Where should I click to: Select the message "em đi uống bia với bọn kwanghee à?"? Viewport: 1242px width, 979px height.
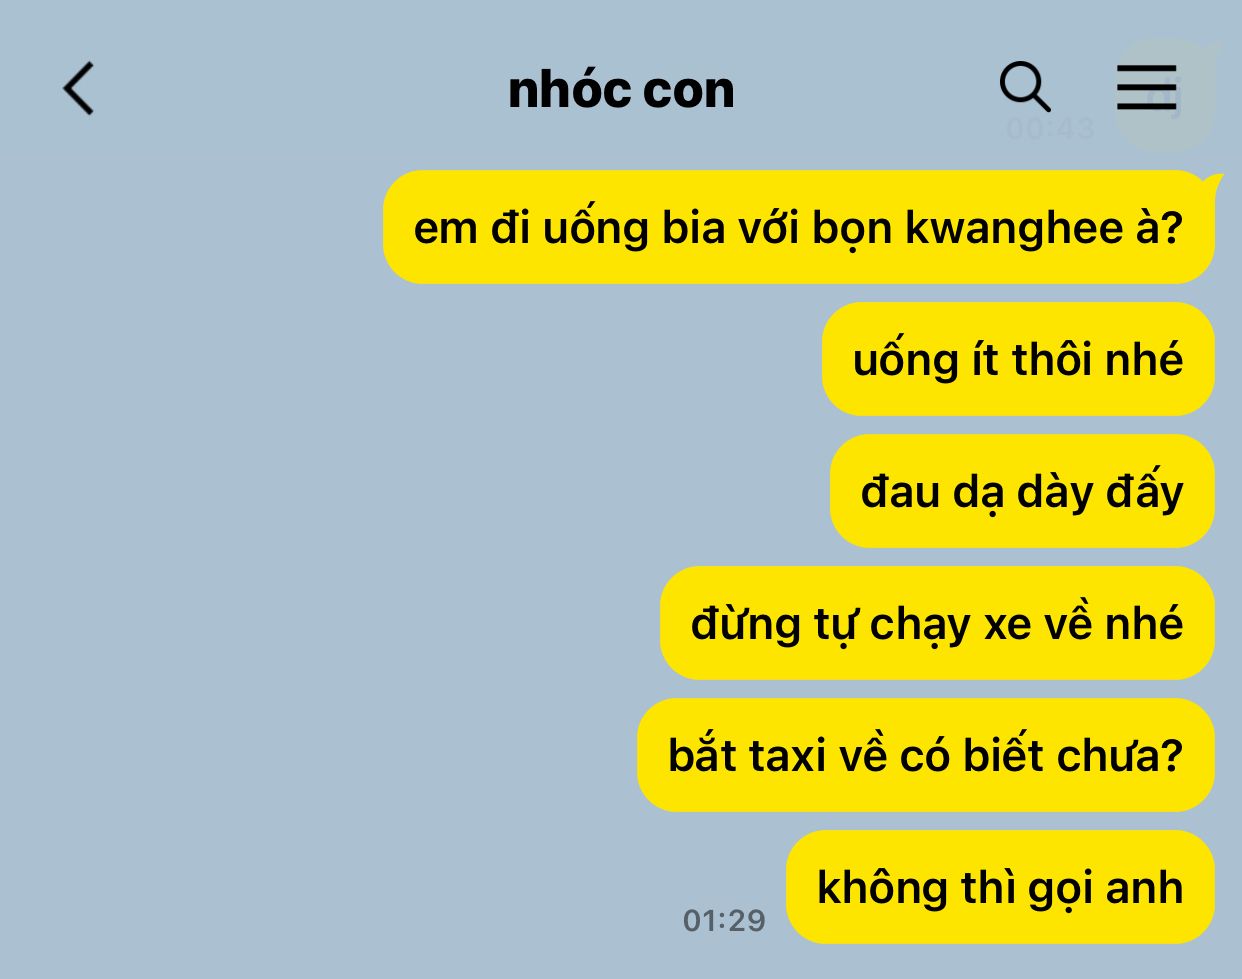click(x=798, y=228)
